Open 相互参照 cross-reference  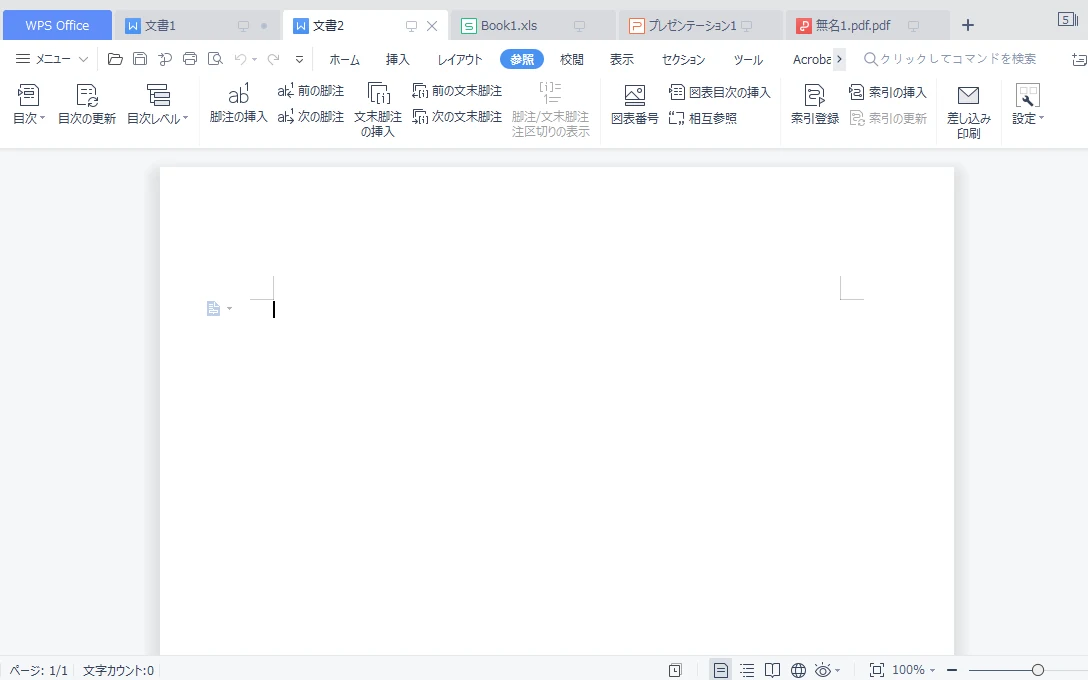coord(702,118)
